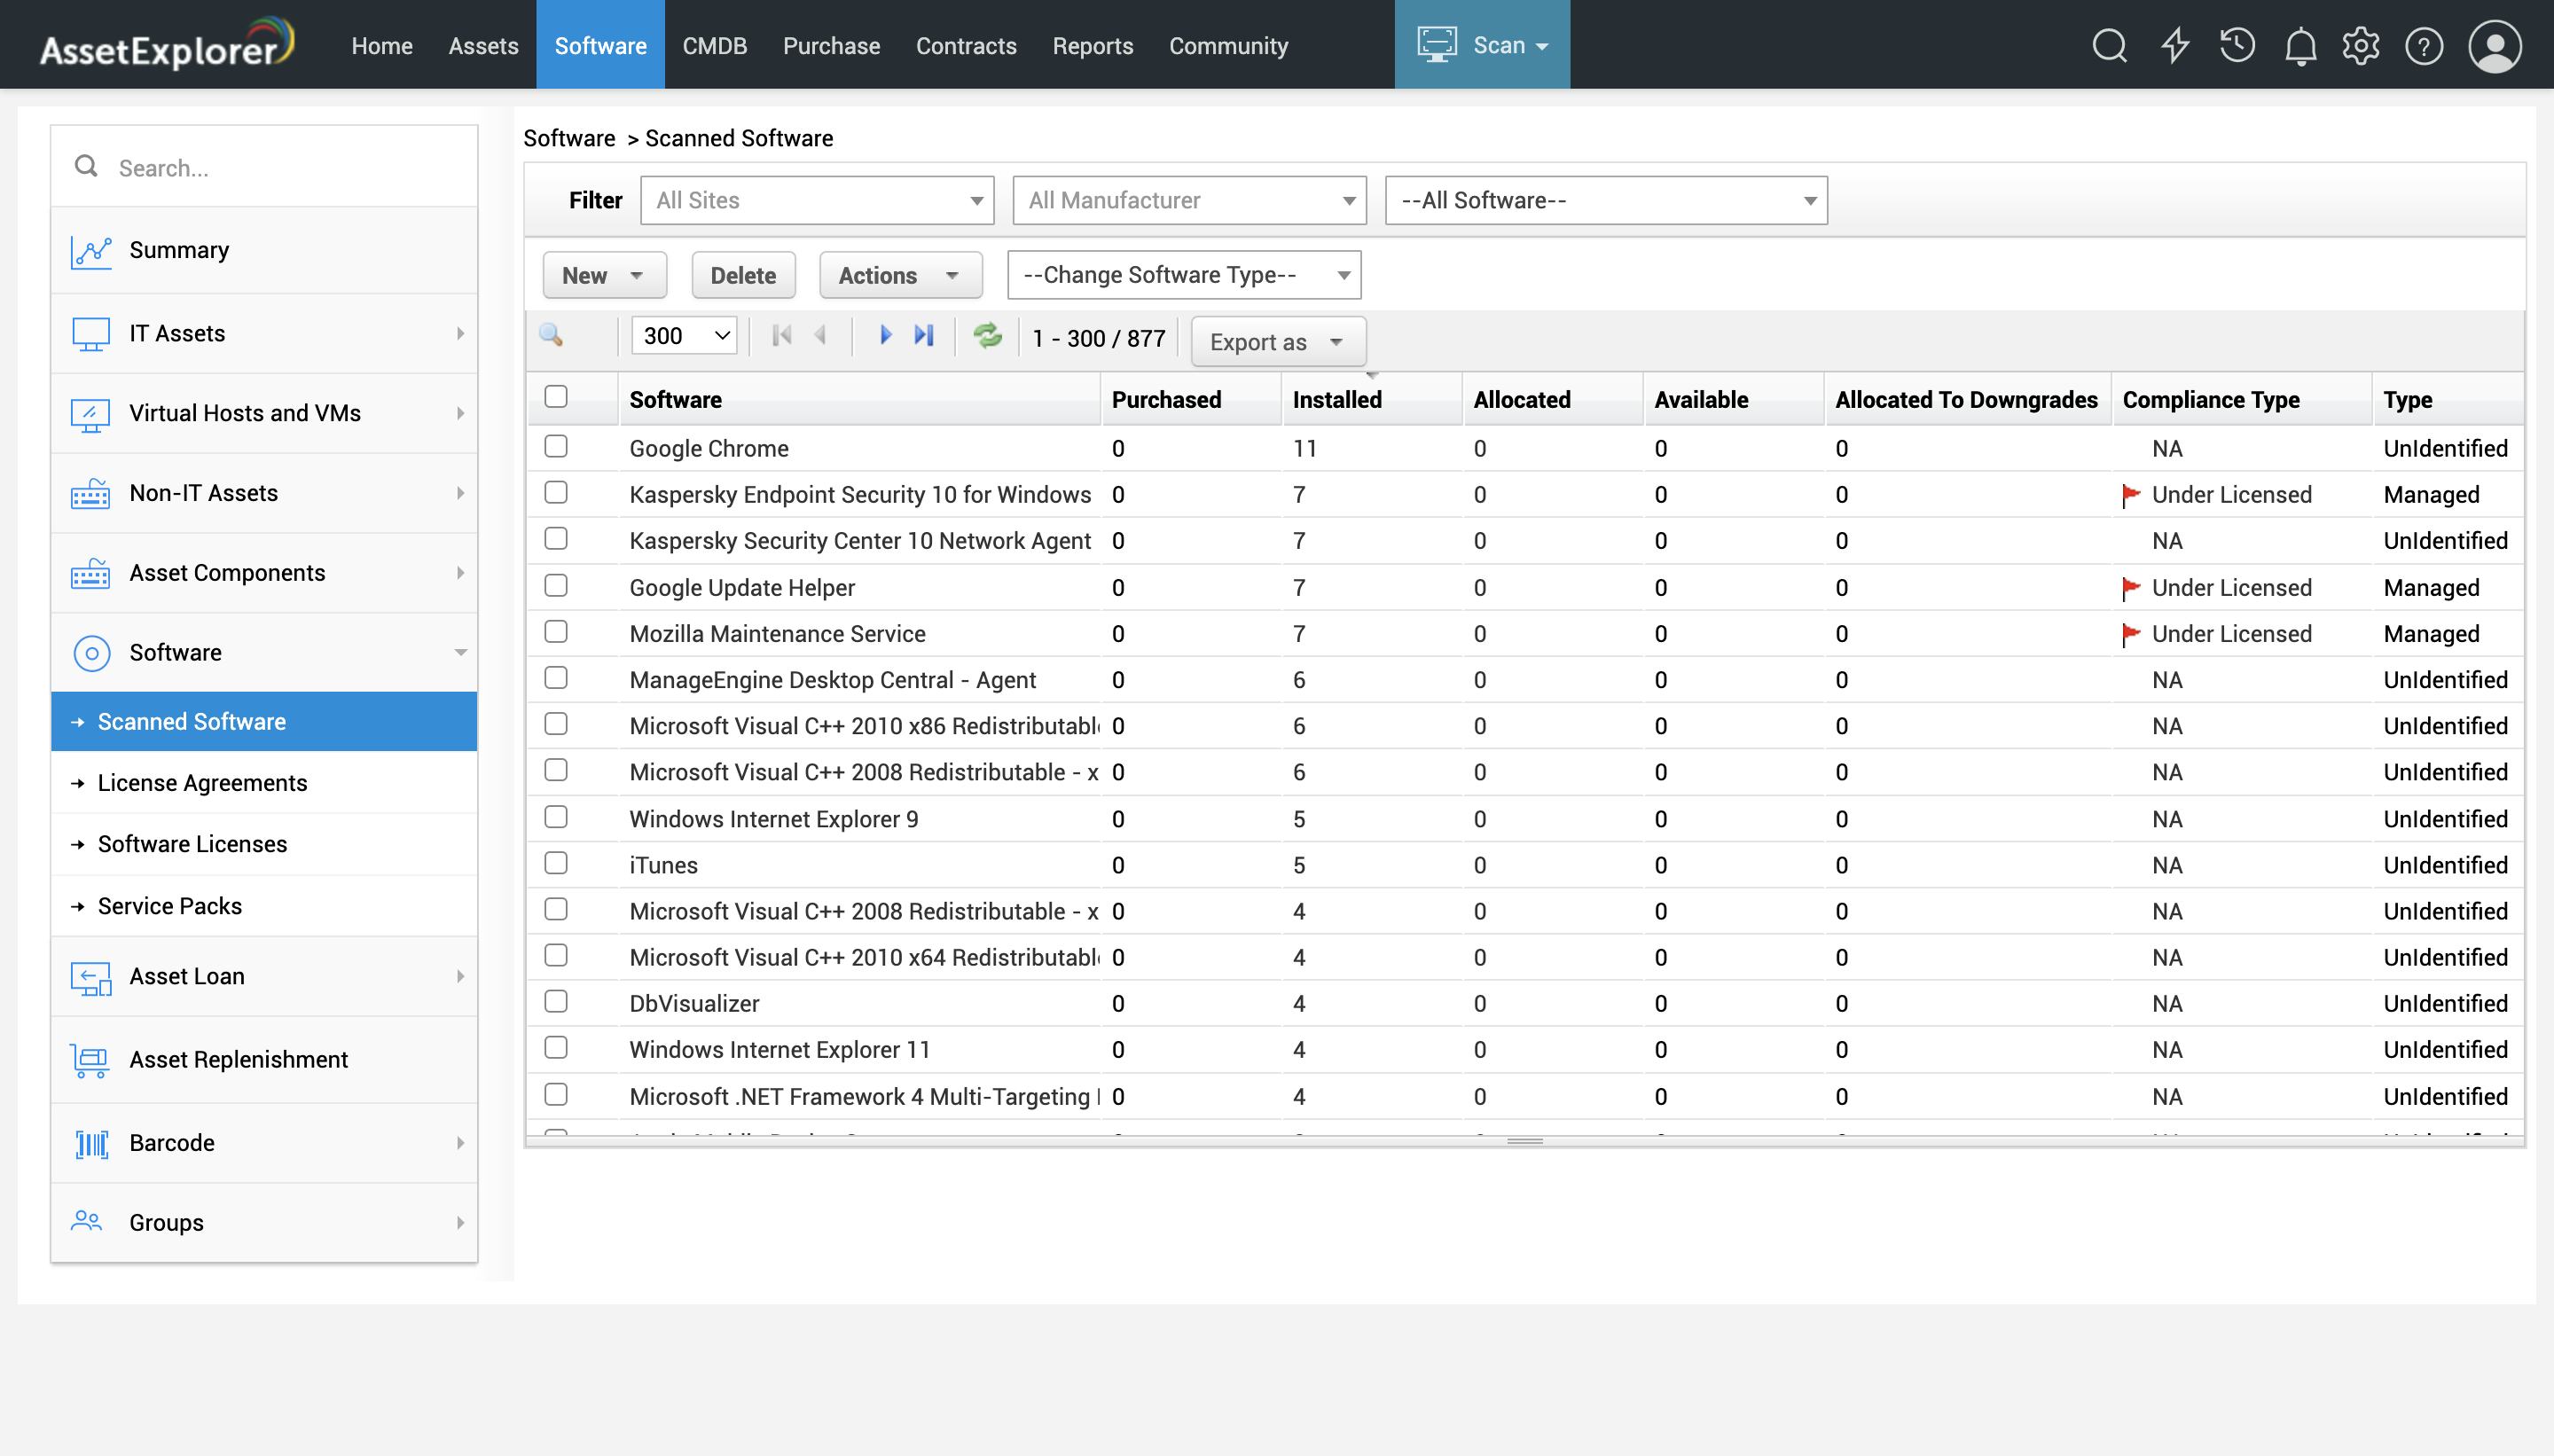Screen dimensions: 2554x1456
Task: Click the history/clock icon in toolbar
Action: [2237, 43]
